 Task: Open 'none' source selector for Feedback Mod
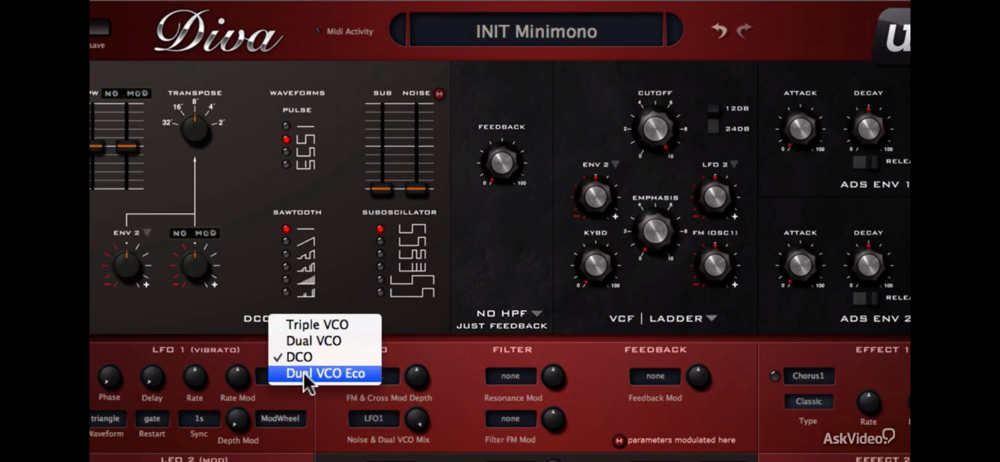[655, 376]
